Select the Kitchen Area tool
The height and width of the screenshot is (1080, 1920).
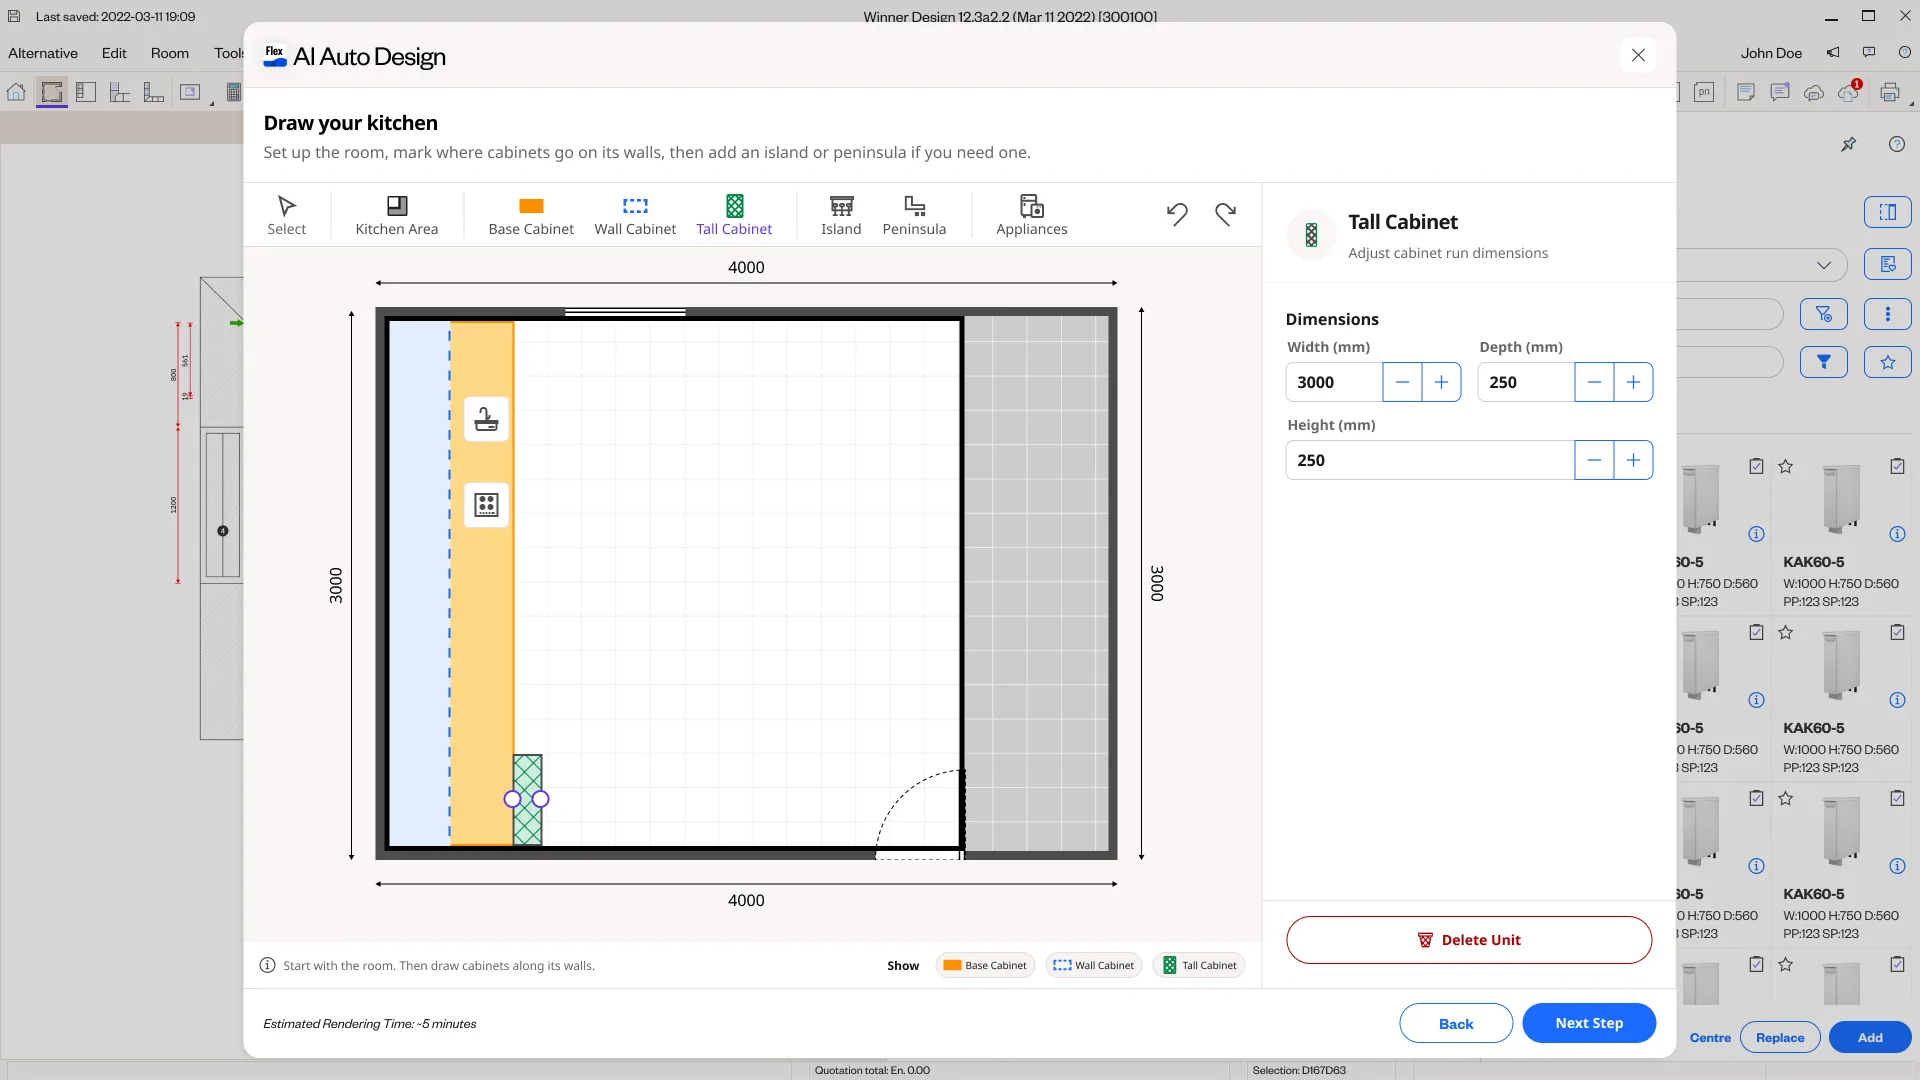point(396,215)
